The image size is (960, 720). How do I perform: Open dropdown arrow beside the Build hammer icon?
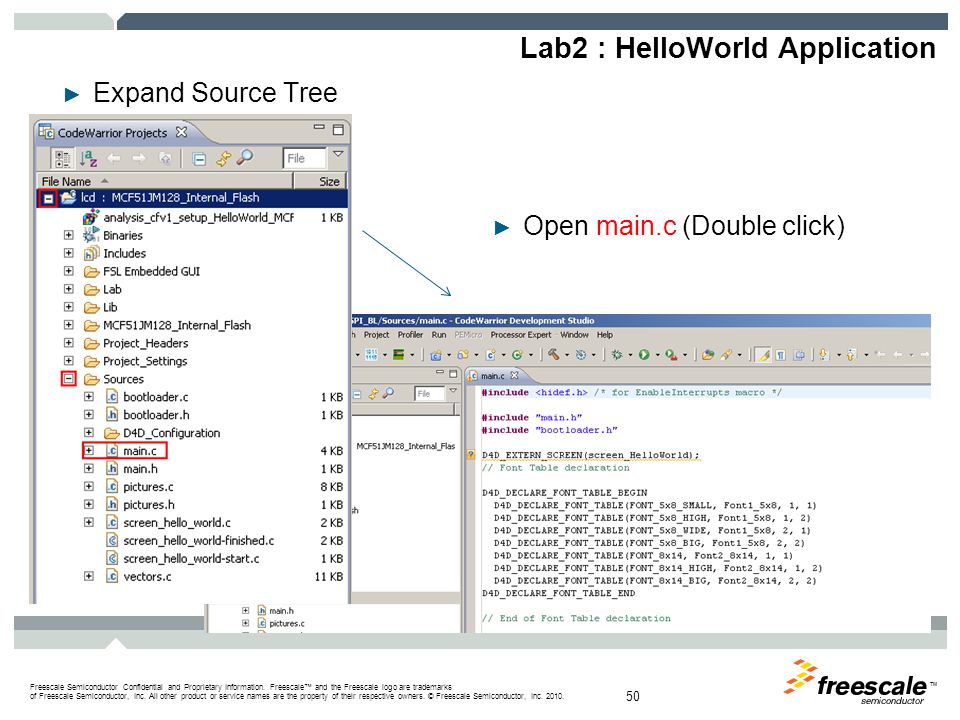tap(567, 355)
